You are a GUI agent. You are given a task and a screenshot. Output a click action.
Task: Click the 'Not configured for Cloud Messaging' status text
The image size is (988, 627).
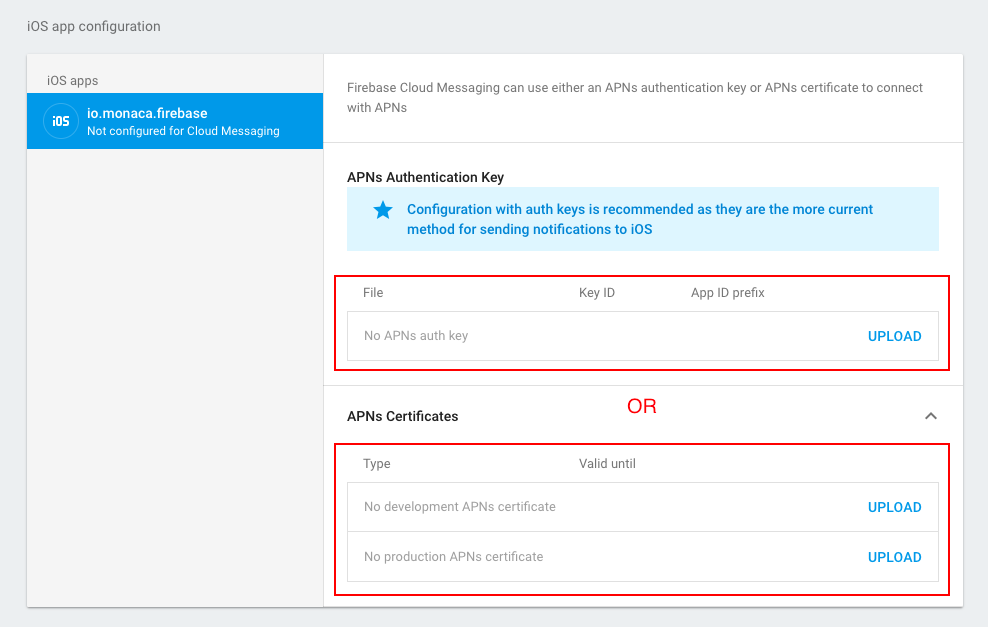(183, 131)
